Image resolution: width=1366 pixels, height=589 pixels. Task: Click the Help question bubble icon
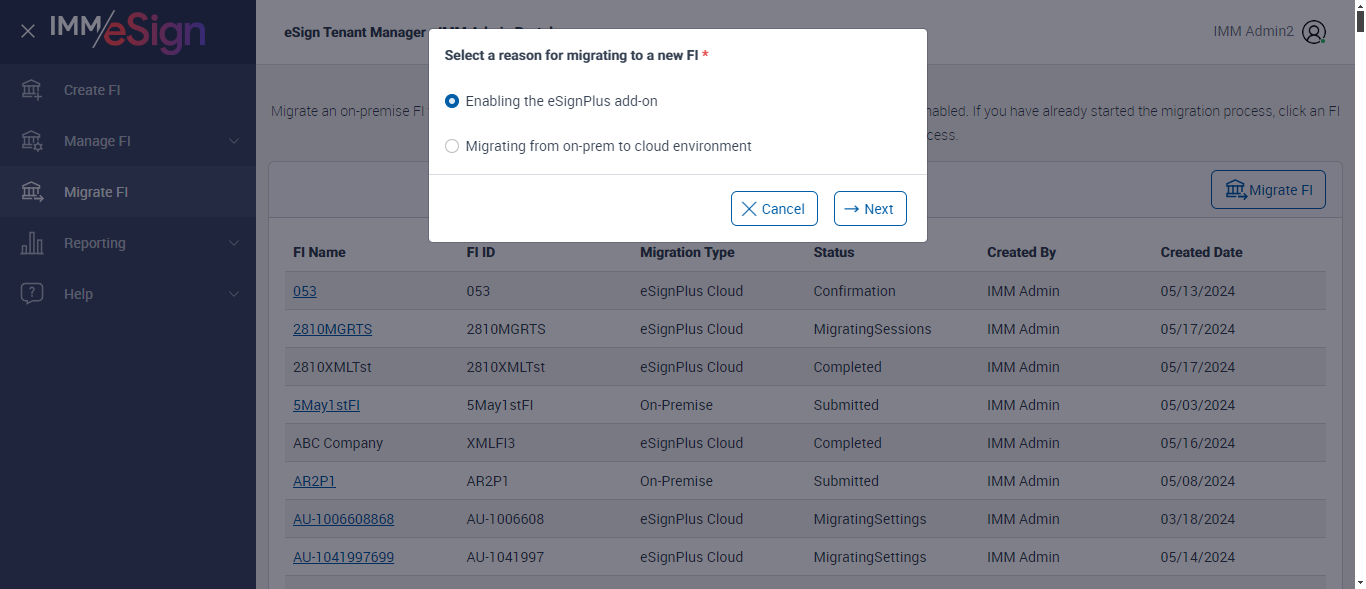point(32,294)
